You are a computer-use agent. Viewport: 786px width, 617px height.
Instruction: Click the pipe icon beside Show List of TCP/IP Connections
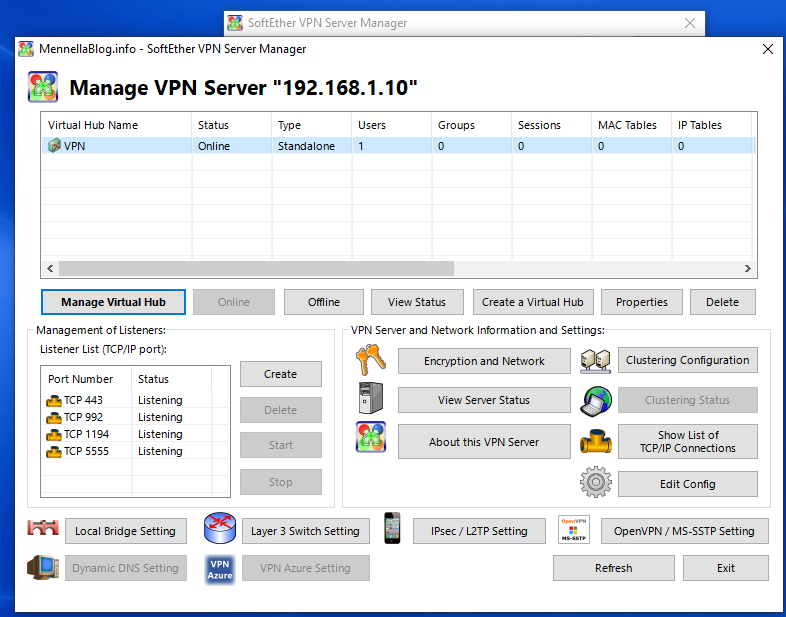tap(596, 441)
